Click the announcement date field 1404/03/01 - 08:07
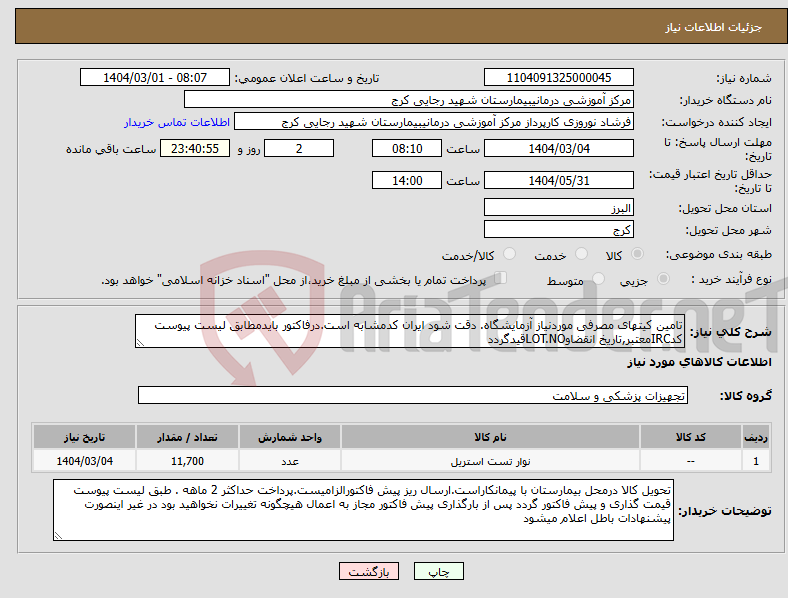 pos(155,78)
